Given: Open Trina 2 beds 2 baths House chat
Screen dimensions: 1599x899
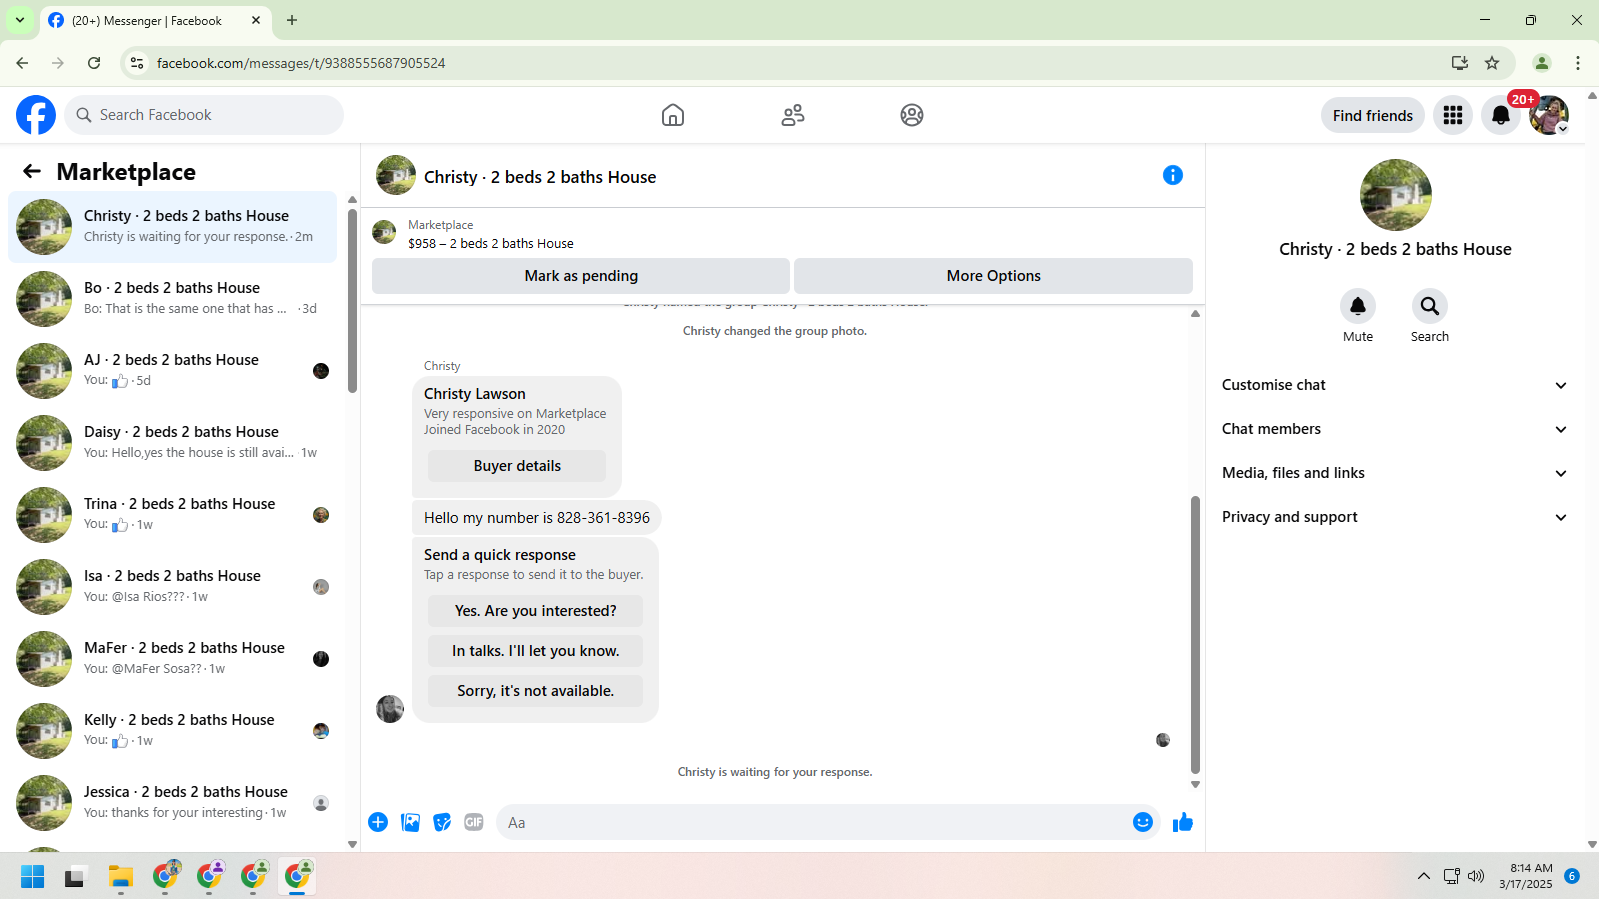Looking at the screenshot, I should (172, 515).
